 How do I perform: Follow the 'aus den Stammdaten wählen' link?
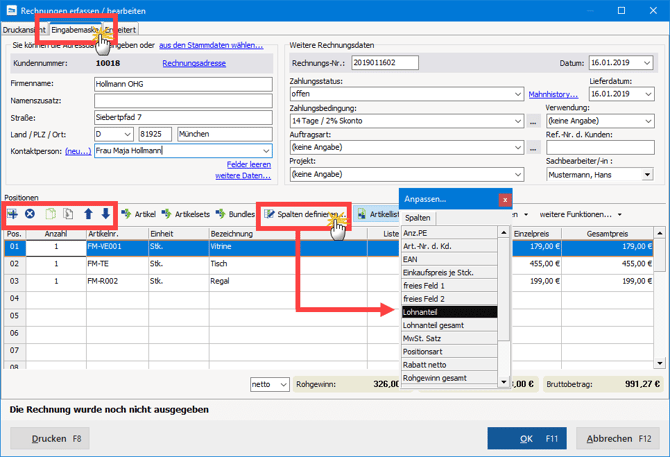click(211, 45)
